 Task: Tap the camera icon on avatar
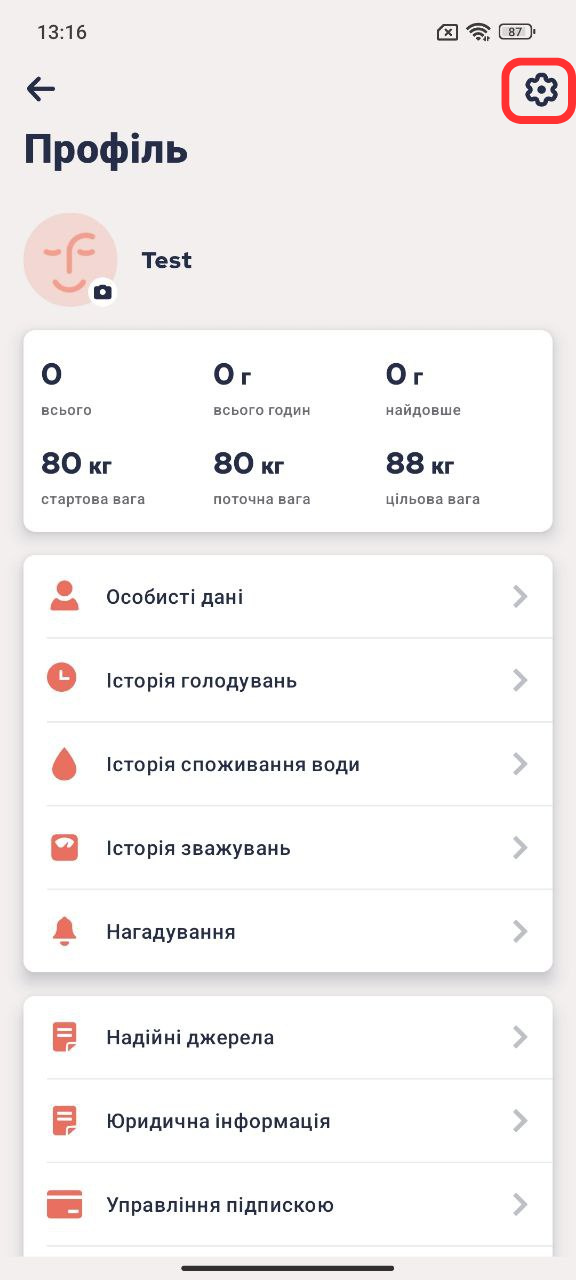103,292
